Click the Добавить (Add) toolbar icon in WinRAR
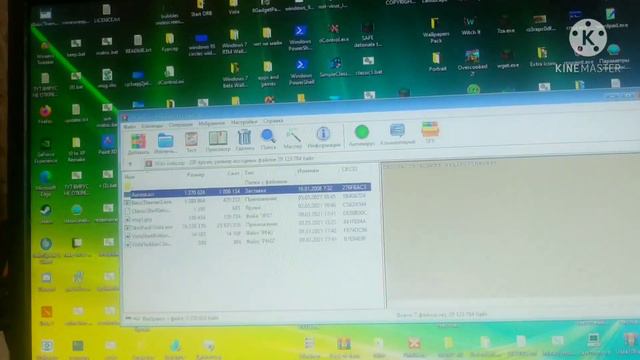Screen dimensions: 640x360 (x=138, y=142)
